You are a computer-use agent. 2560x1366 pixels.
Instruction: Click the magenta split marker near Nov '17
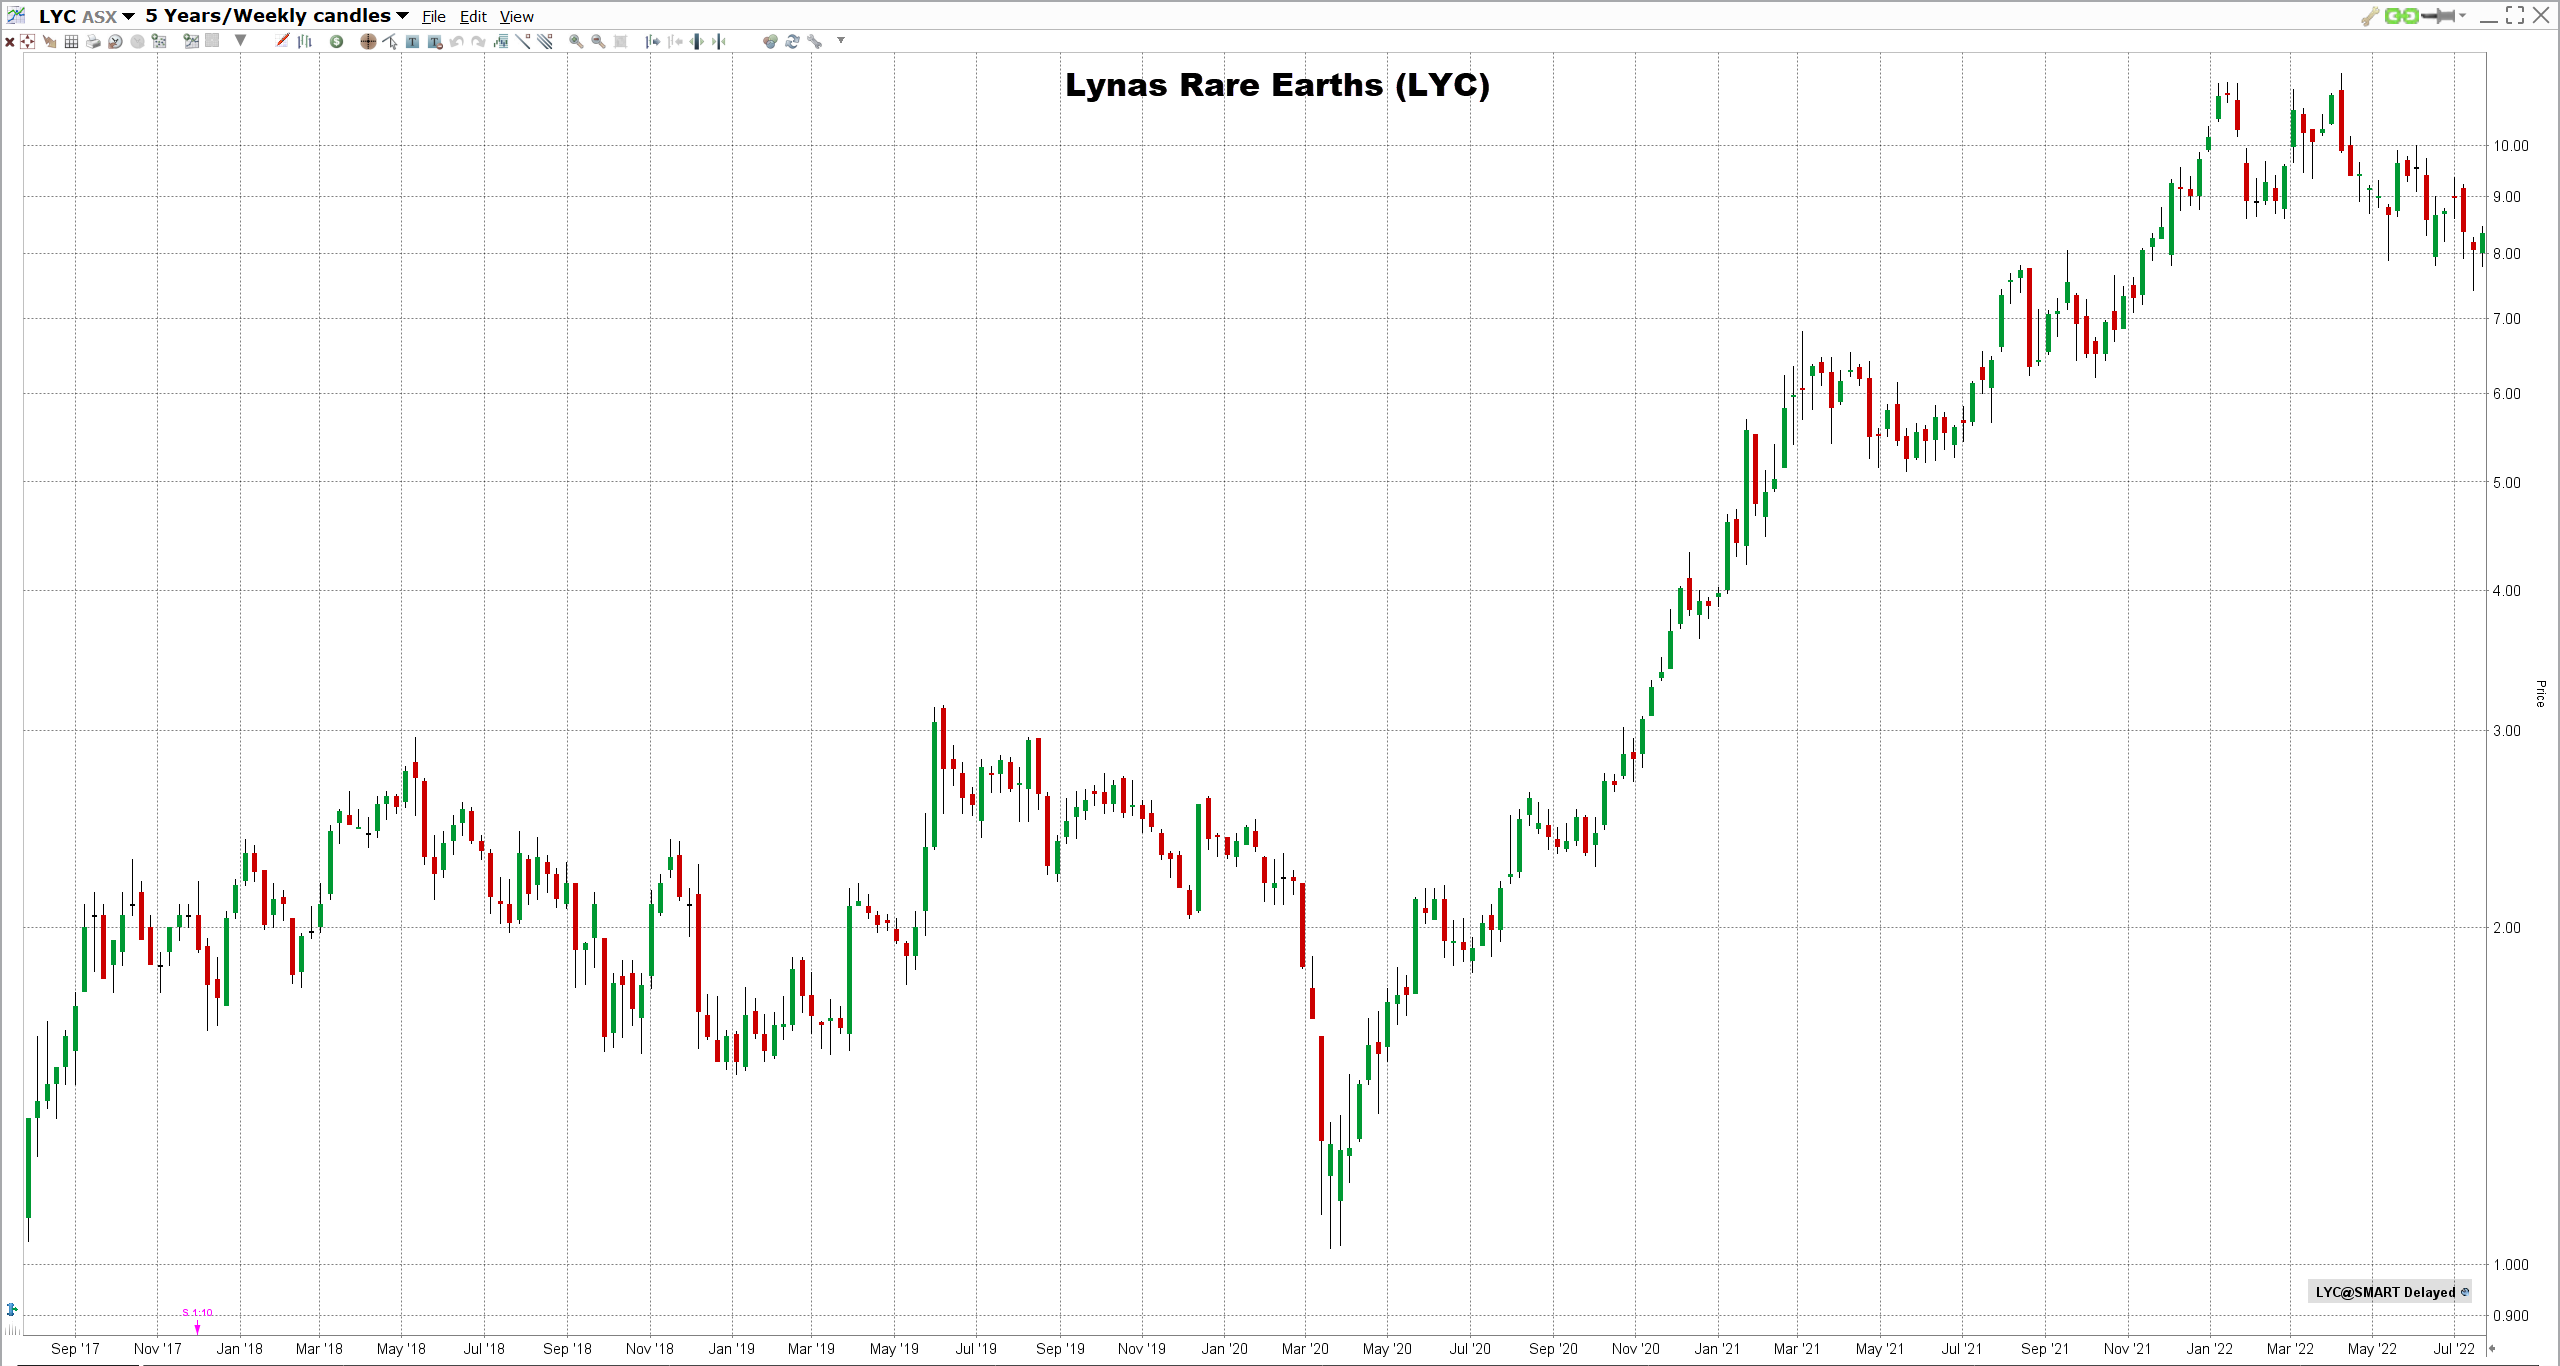[x=197, y=1328]
